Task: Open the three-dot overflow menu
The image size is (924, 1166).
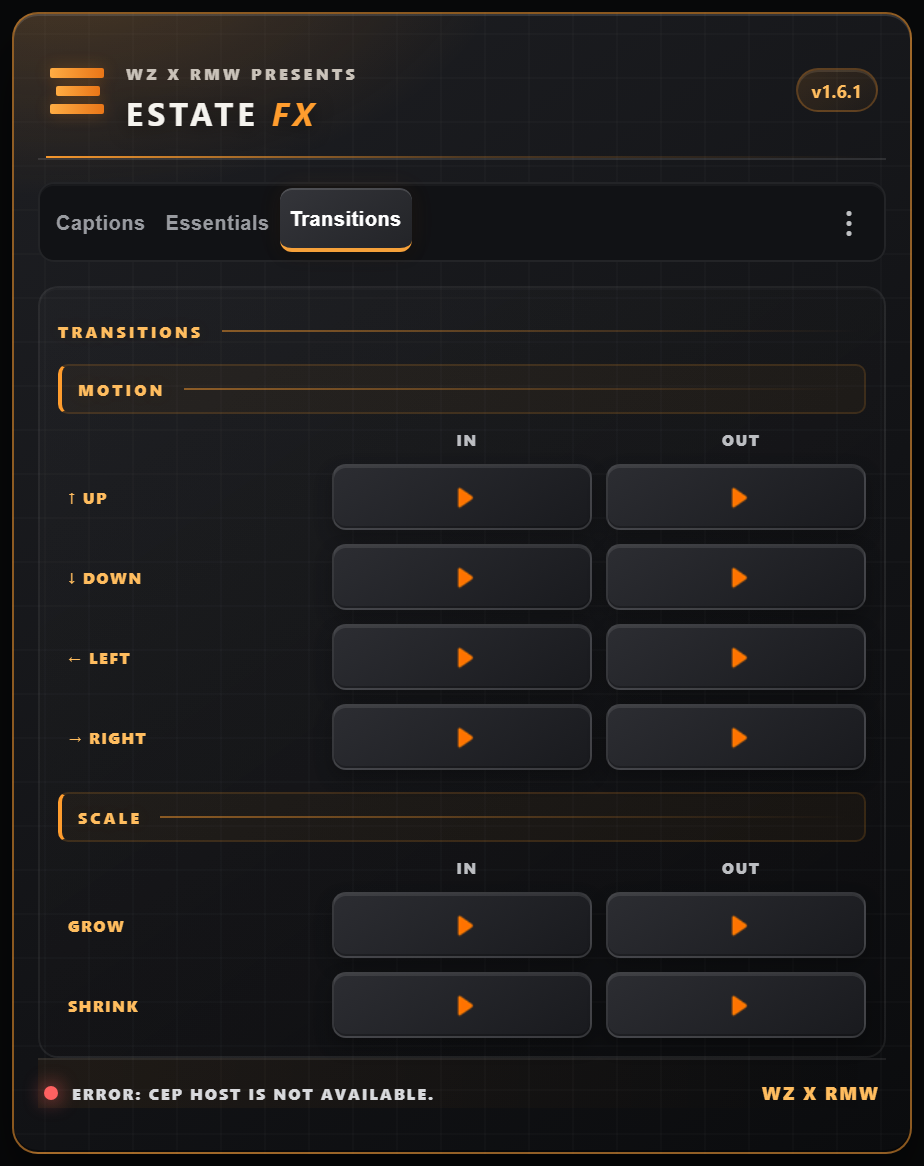Action: coord(848,223)
